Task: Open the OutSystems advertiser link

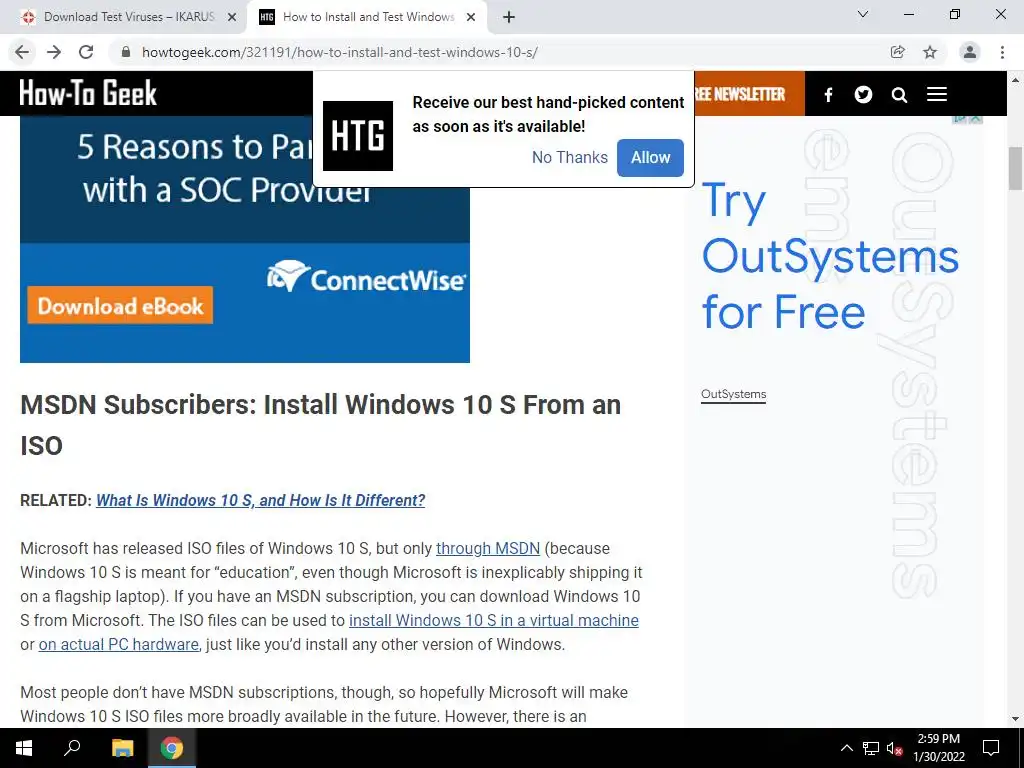Action: click(733, 394)
